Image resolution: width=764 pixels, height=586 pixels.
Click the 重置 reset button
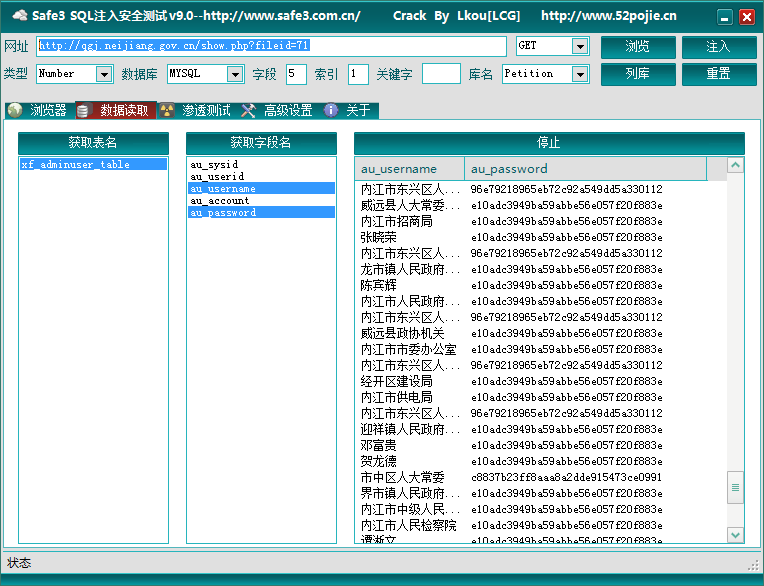[719, 74]
